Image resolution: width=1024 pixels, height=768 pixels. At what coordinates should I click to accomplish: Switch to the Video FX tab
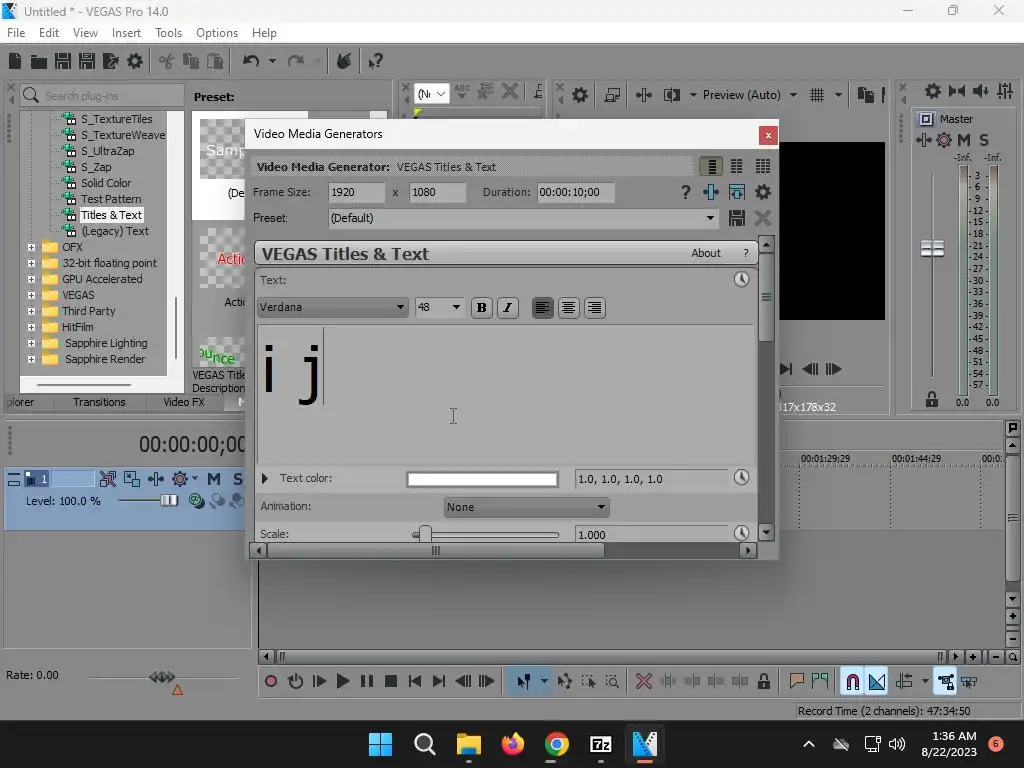pyautogui.click(x=184, y=402)
